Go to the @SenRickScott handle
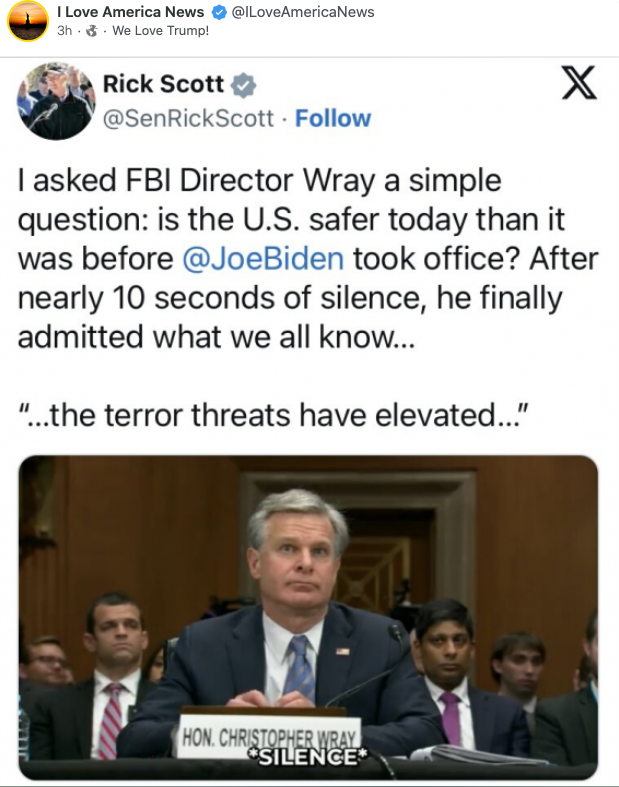This screenshot has width=619, height=787. click(188, 118)
